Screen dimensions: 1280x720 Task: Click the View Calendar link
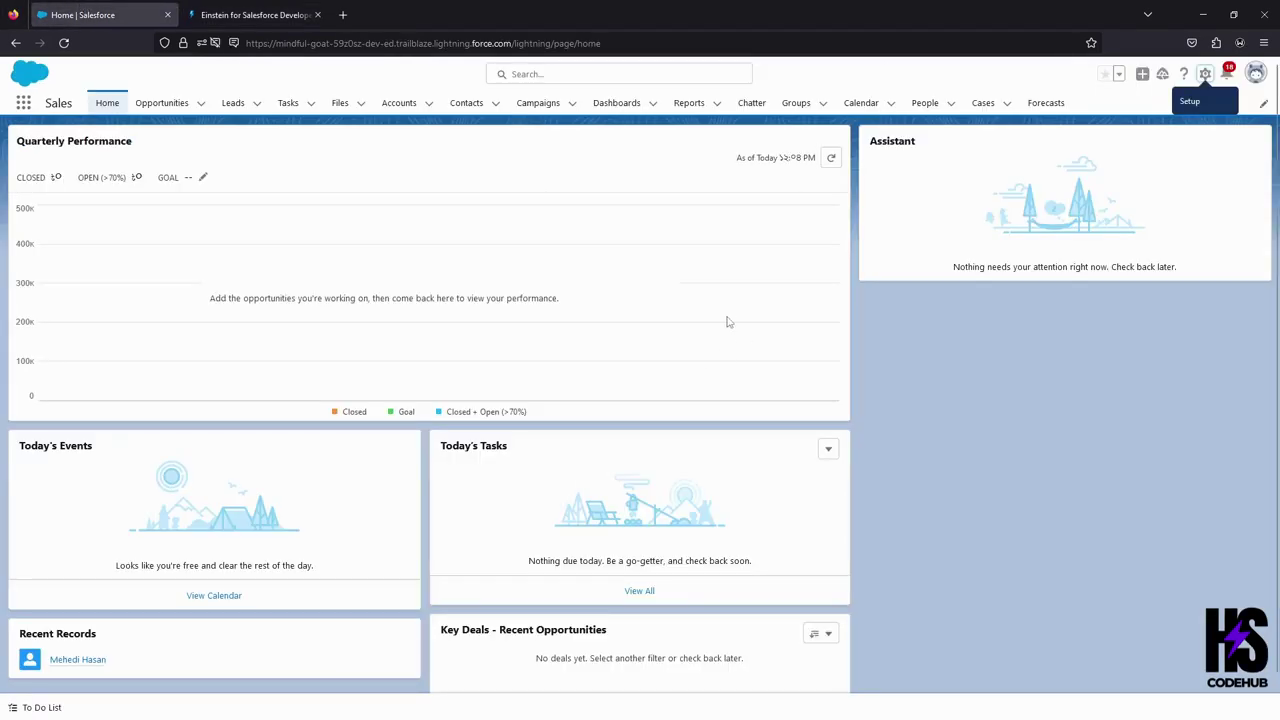tap(214, 596)
